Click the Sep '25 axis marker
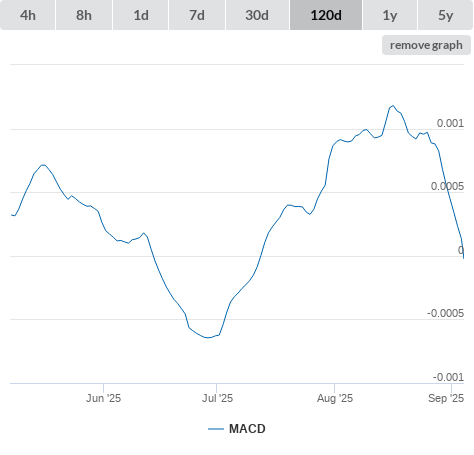 (x=446, y=398)
